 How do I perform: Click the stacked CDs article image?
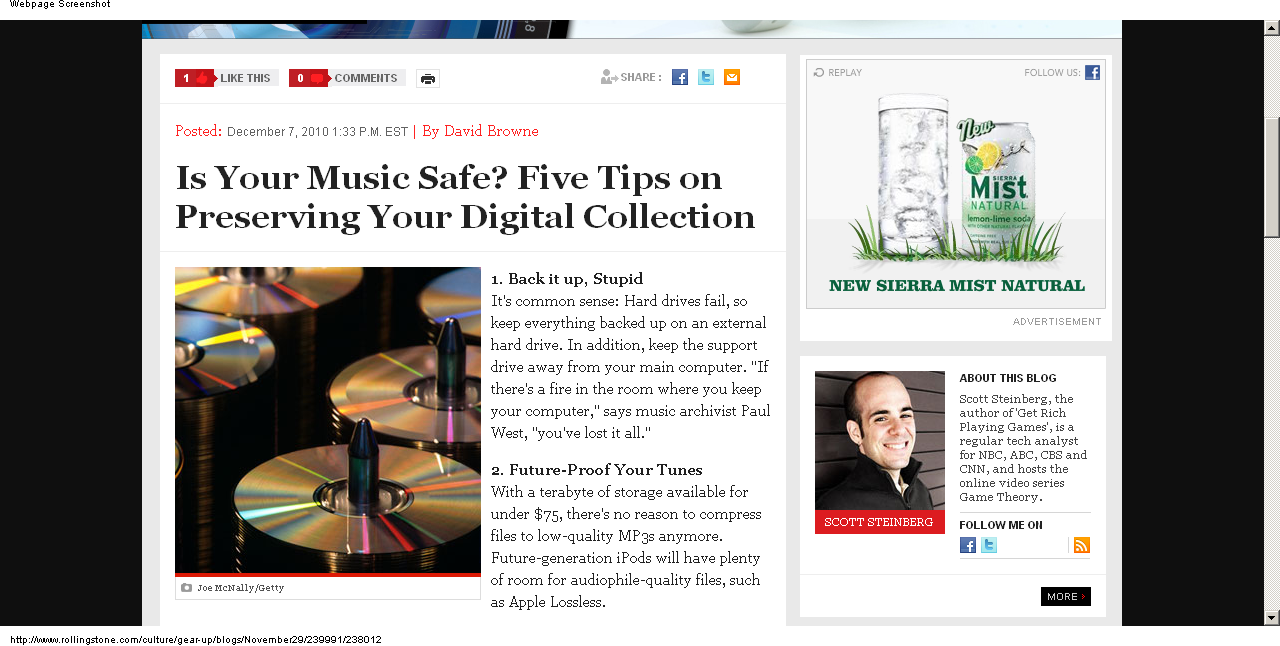coord(328,420)
